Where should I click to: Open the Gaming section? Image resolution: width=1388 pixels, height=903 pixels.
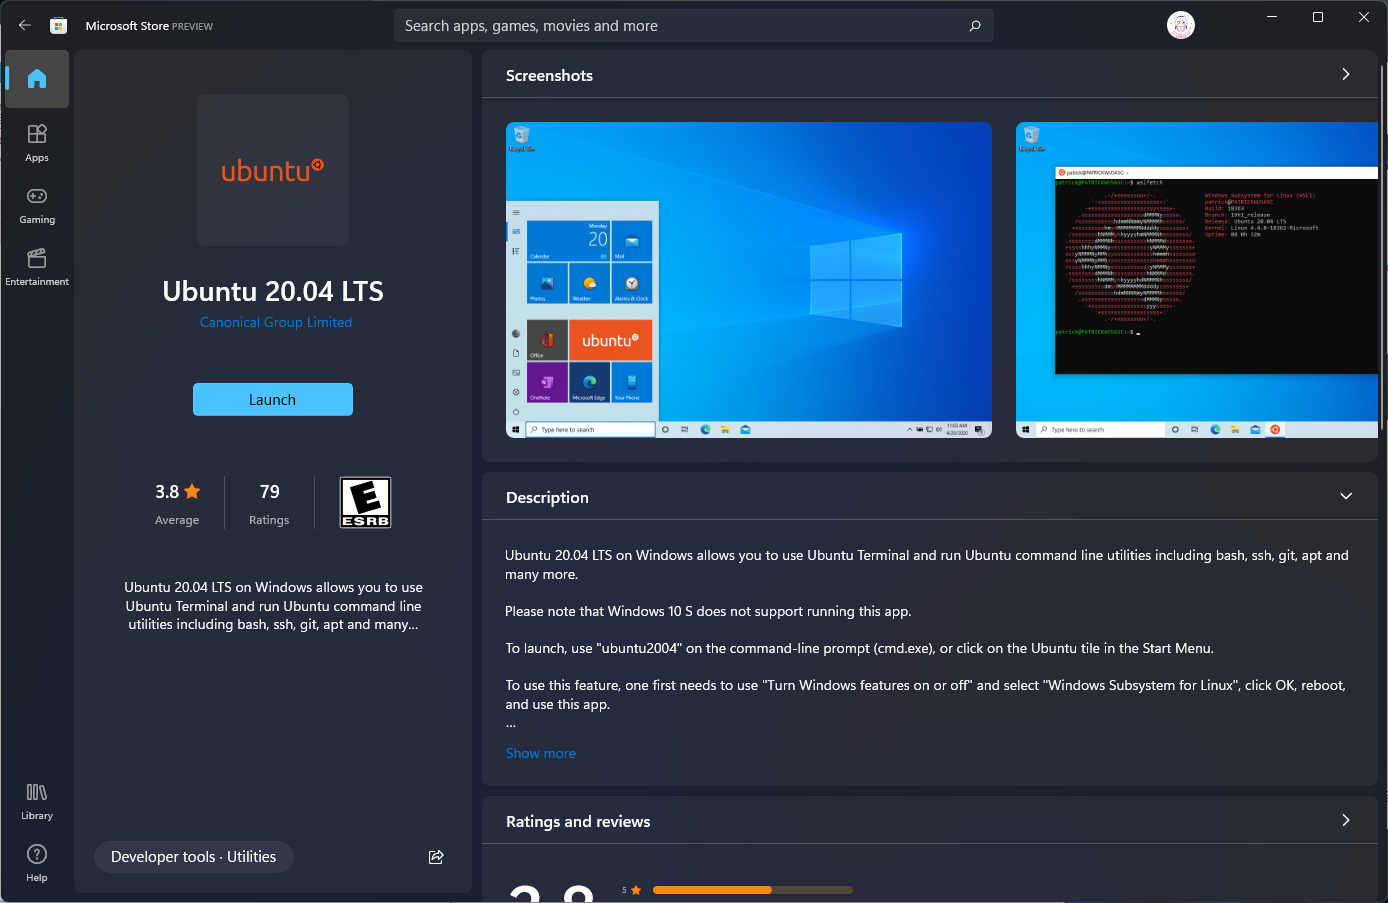point(37,204)
